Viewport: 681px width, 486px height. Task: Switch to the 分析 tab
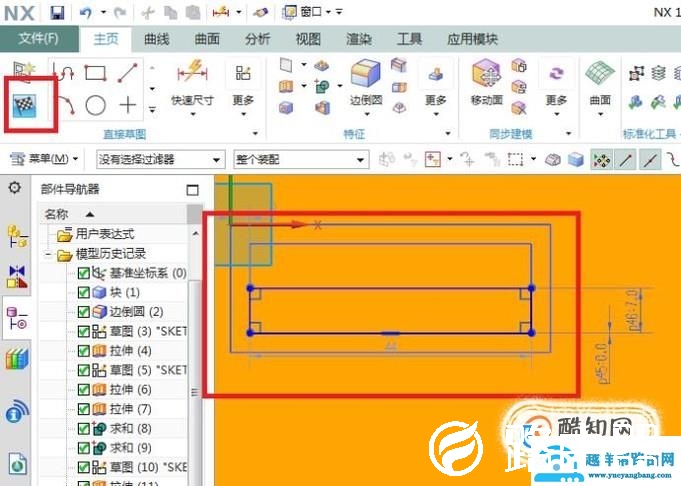tap(257, 40)
